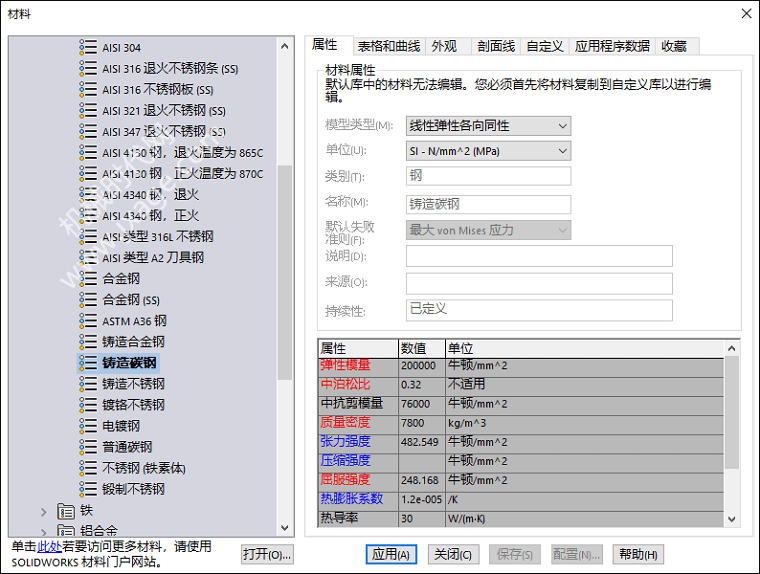This screenshot has width=760, height=574.
Task: Click icon beside AISI 类型 316L 不锈钢
Action: point(88,236)
